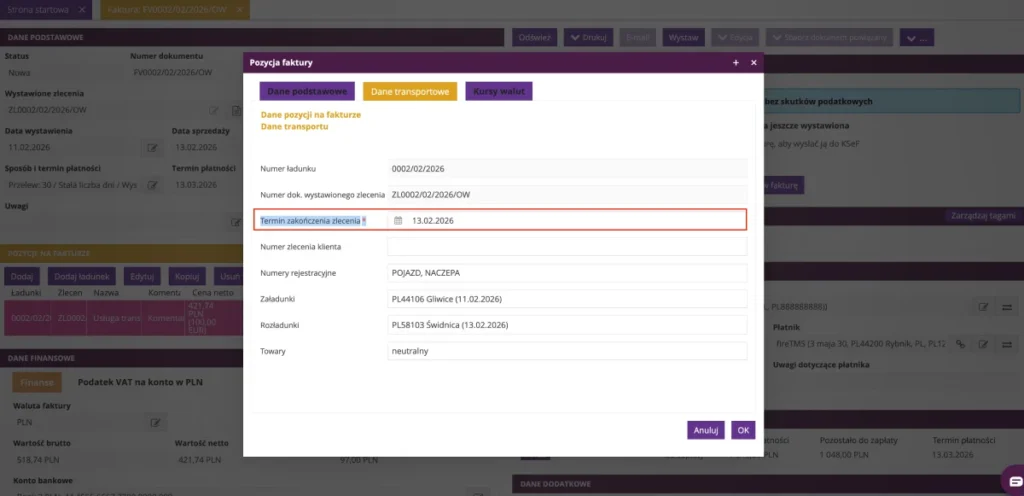Click swap arrows icon in the row above Płatnik
The image size is (1024, 496).
[x=1006, y=307]
